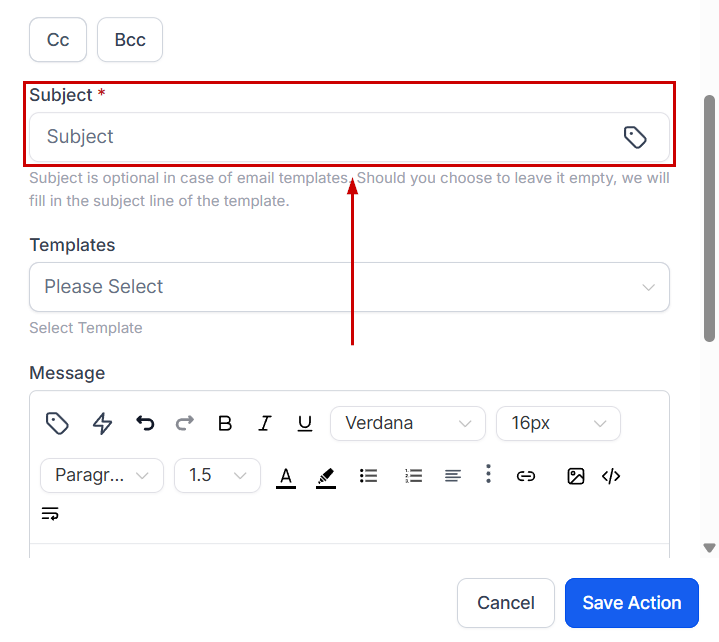Open the Templates Please Select dropdown
719x642 pixels.
tap(349, 287)
